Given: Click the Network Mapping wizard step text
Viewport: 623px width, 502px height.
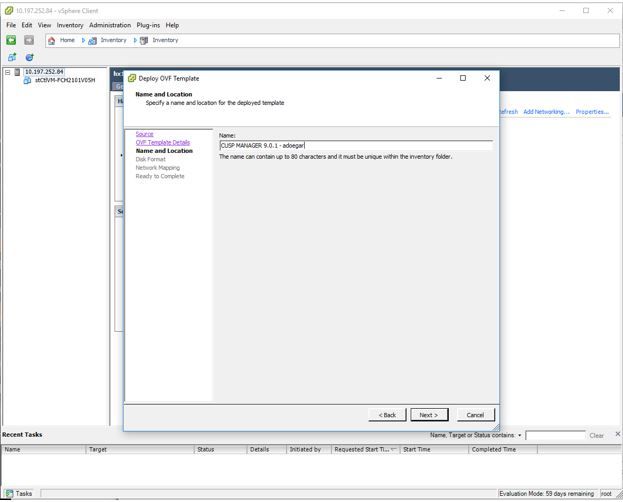Looking at the screenshot, I should (x=158, y=168).
